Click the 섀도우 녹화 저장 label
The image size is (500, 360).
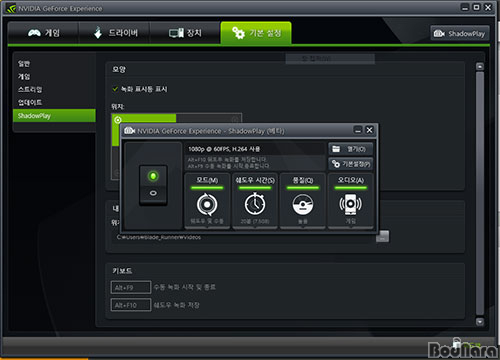point(176,305)
